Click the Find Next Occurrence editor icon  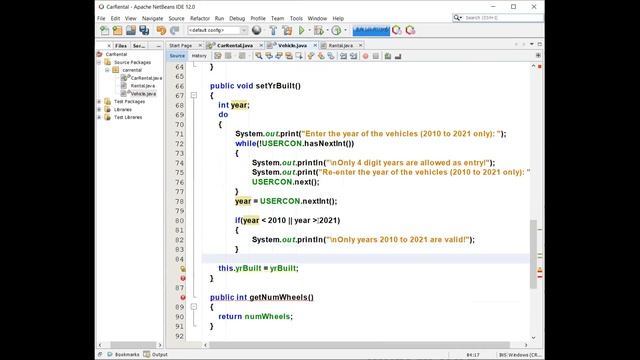coord(279,56)
